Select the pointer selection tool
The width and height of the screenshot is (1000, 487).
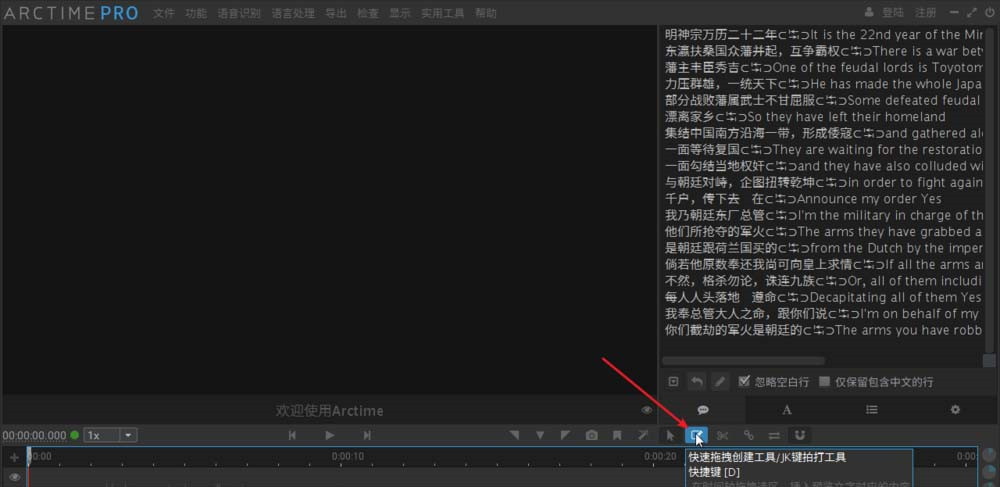point(670,435)
